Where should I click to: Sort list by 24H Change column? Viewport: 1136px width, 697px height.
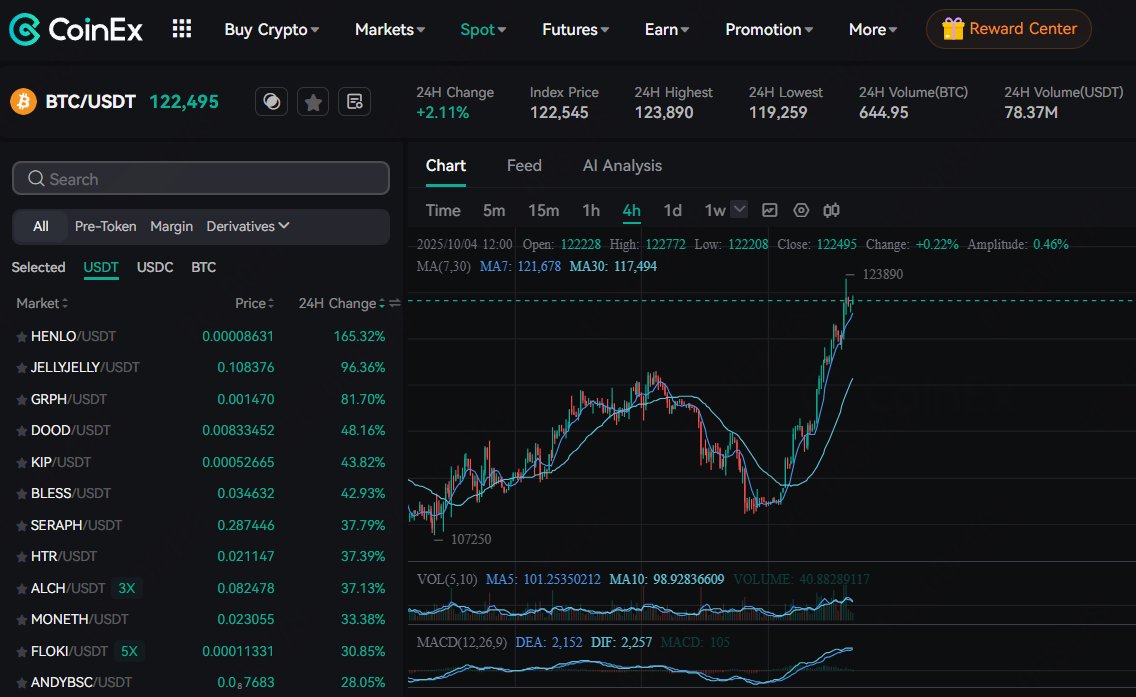[341, 304]
